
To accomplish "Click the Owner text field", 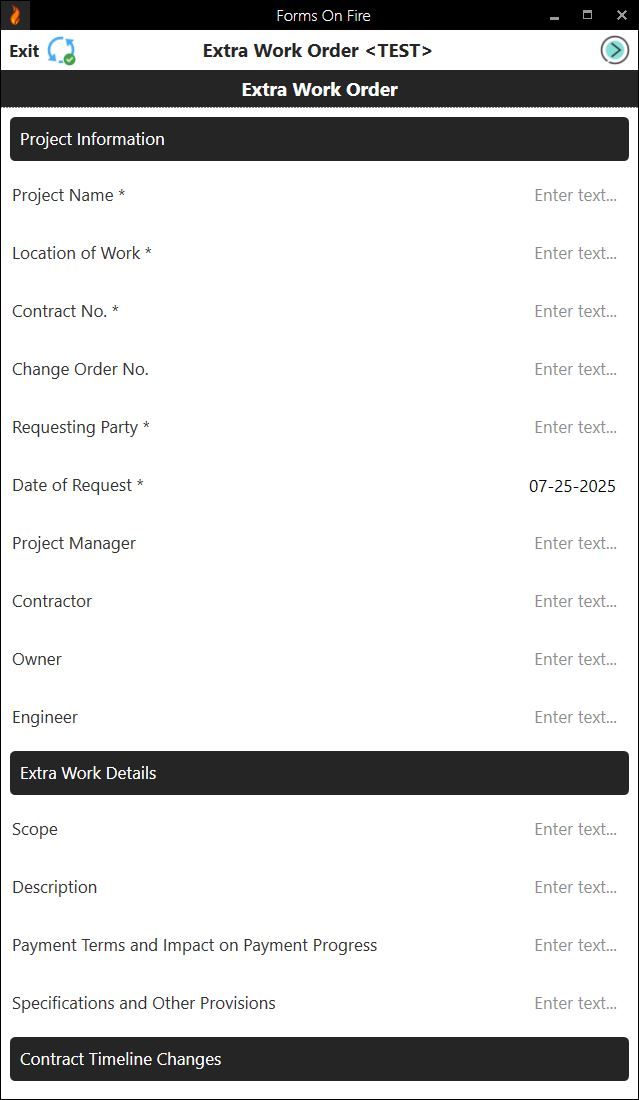I will click(575, 659).
